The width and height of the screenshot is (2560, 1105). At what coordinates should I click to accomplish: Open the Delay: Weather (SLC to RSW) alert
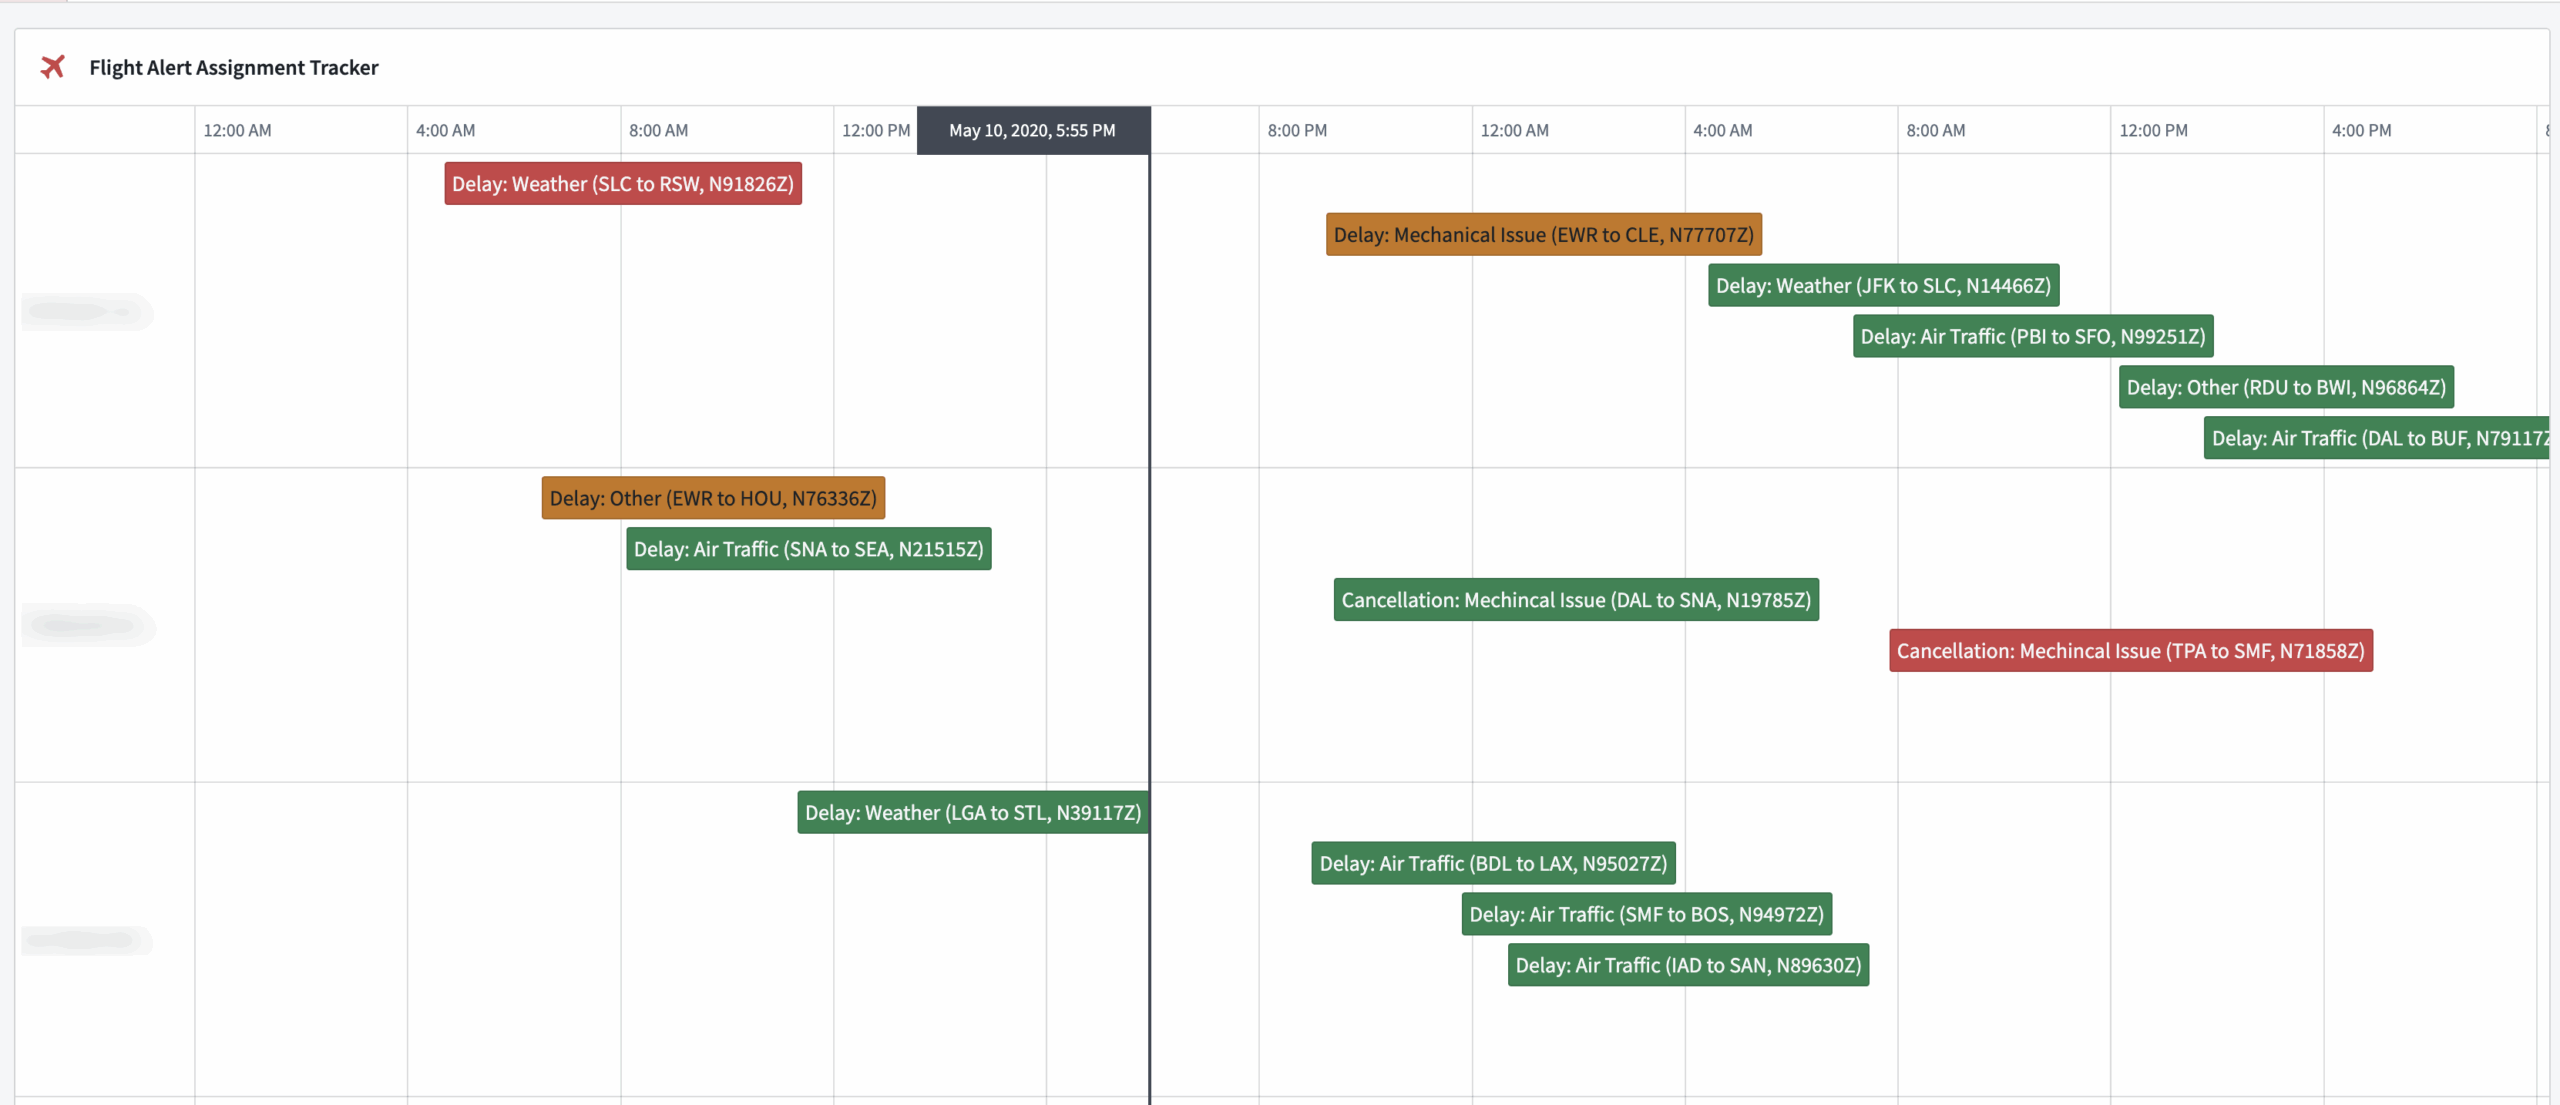pyautogui.click(x=622, y=183)
